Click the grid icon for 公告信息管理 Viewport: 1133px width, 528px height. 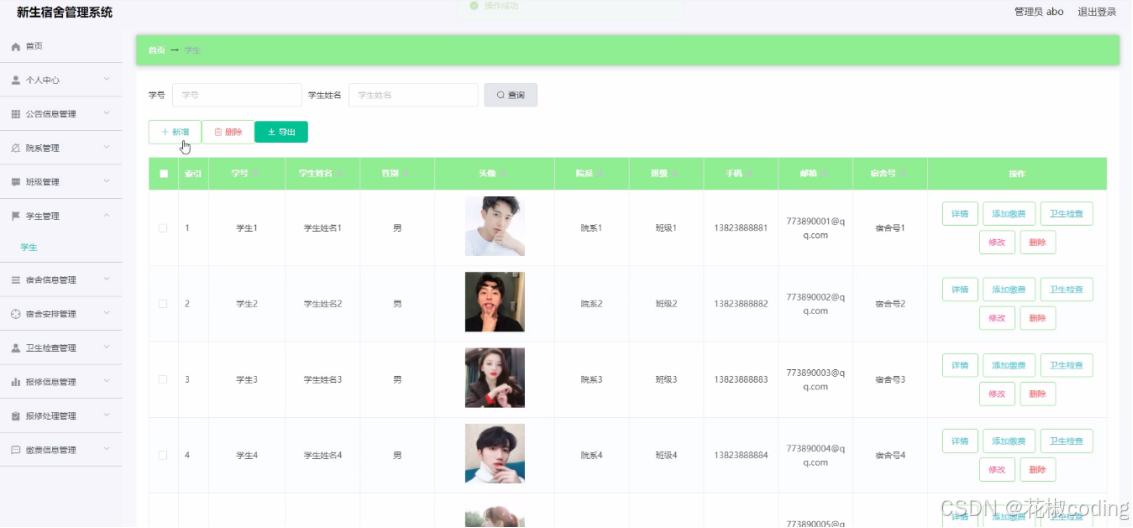click(16, 114)
